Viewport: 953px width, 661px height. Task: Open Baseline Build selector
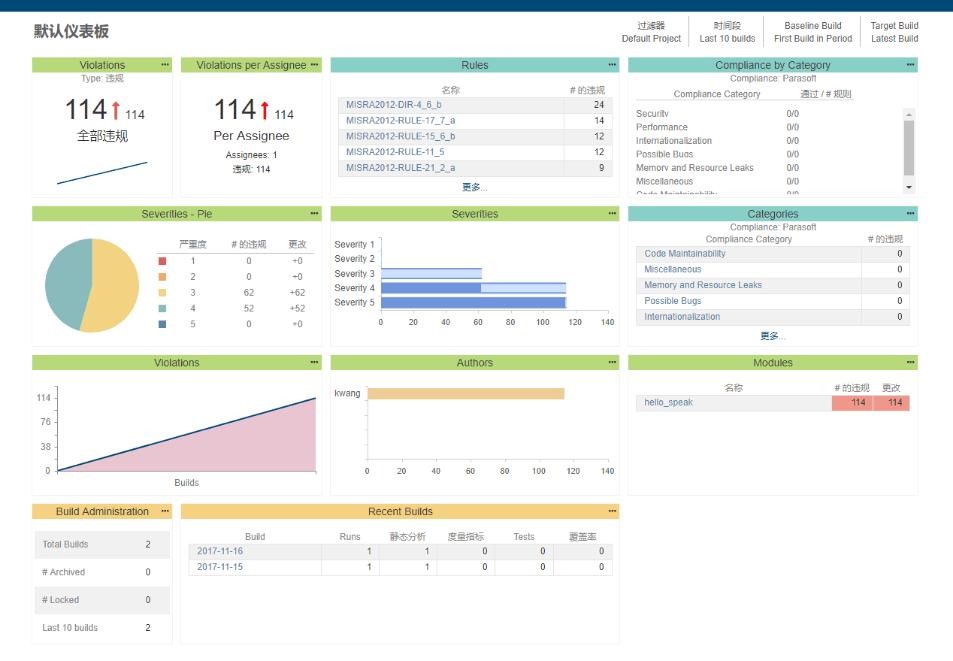(x=813, y=32)
